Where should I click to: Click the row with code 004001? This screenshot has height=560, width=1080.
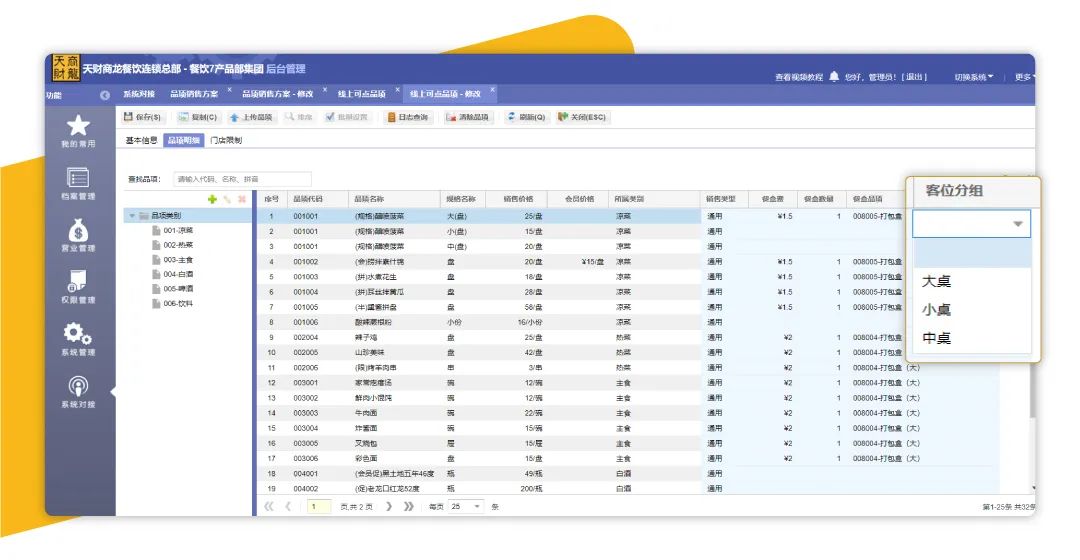click(628, 474)
